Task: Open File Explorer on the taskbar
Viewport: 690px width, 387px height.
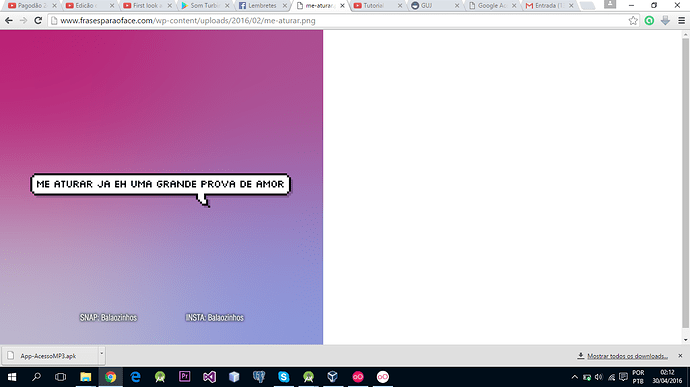Action: click(x=85, y=377)
